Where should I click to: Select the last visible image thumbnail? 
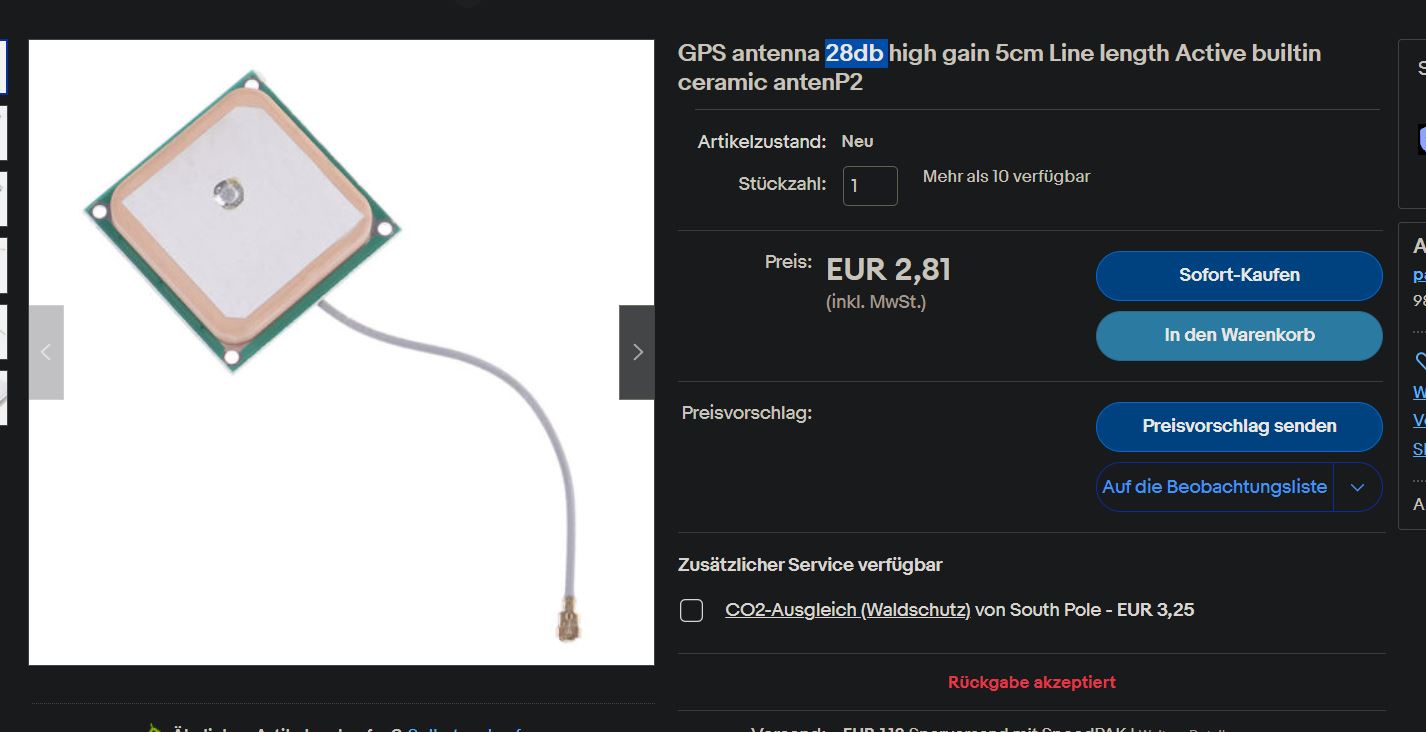(x=3, y=398)
